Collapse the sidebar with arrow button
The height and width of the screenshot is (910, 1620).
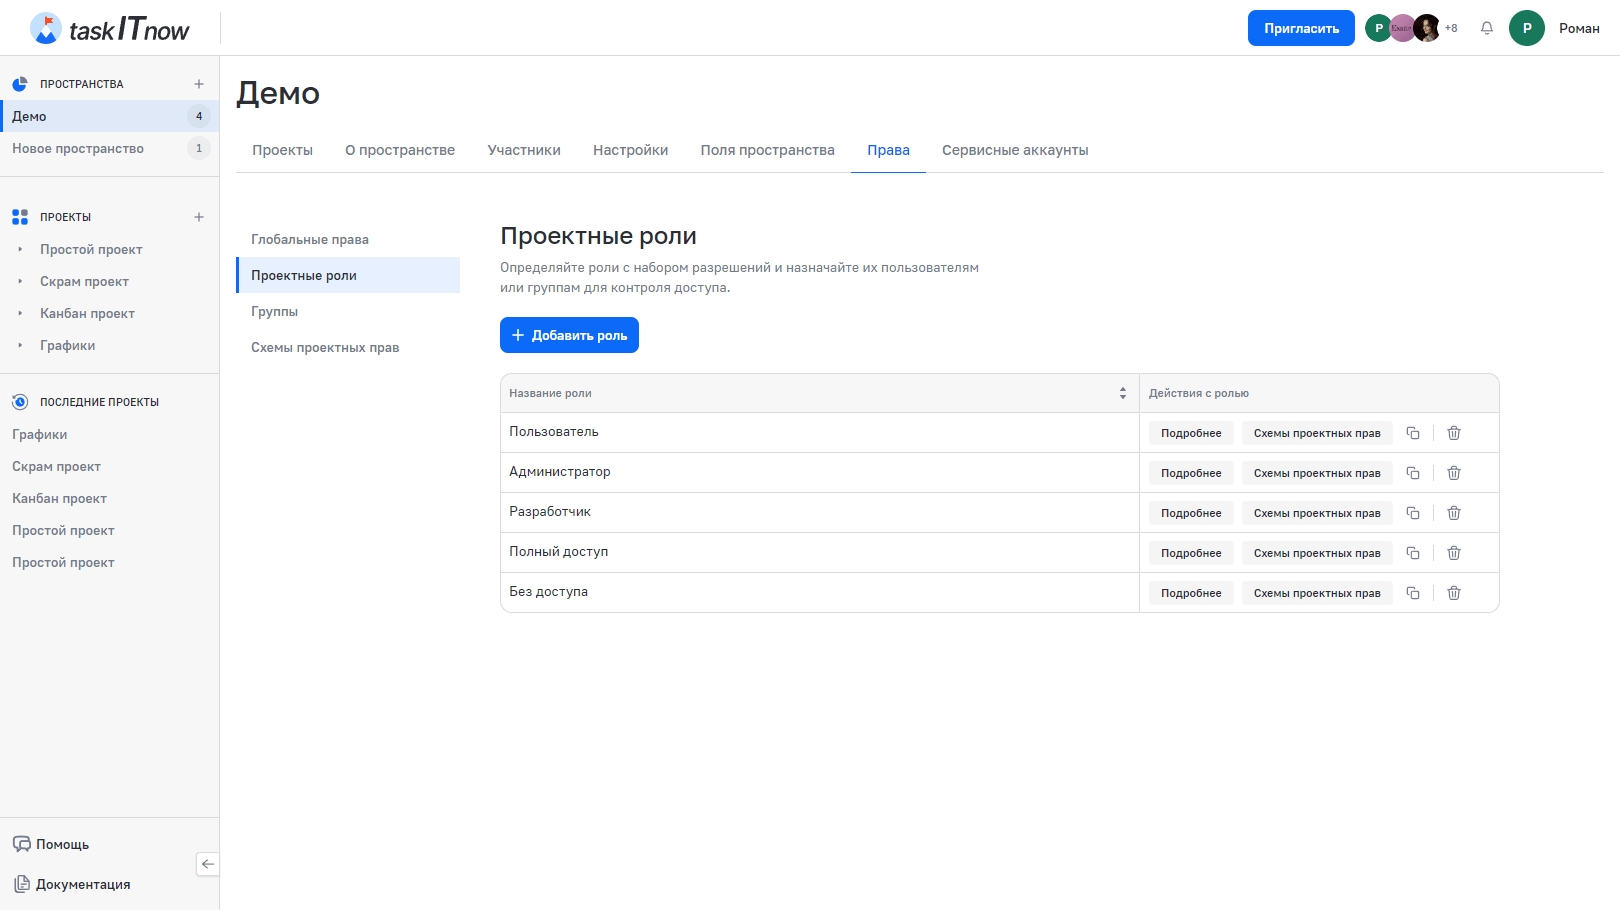(x=208, y=864)
